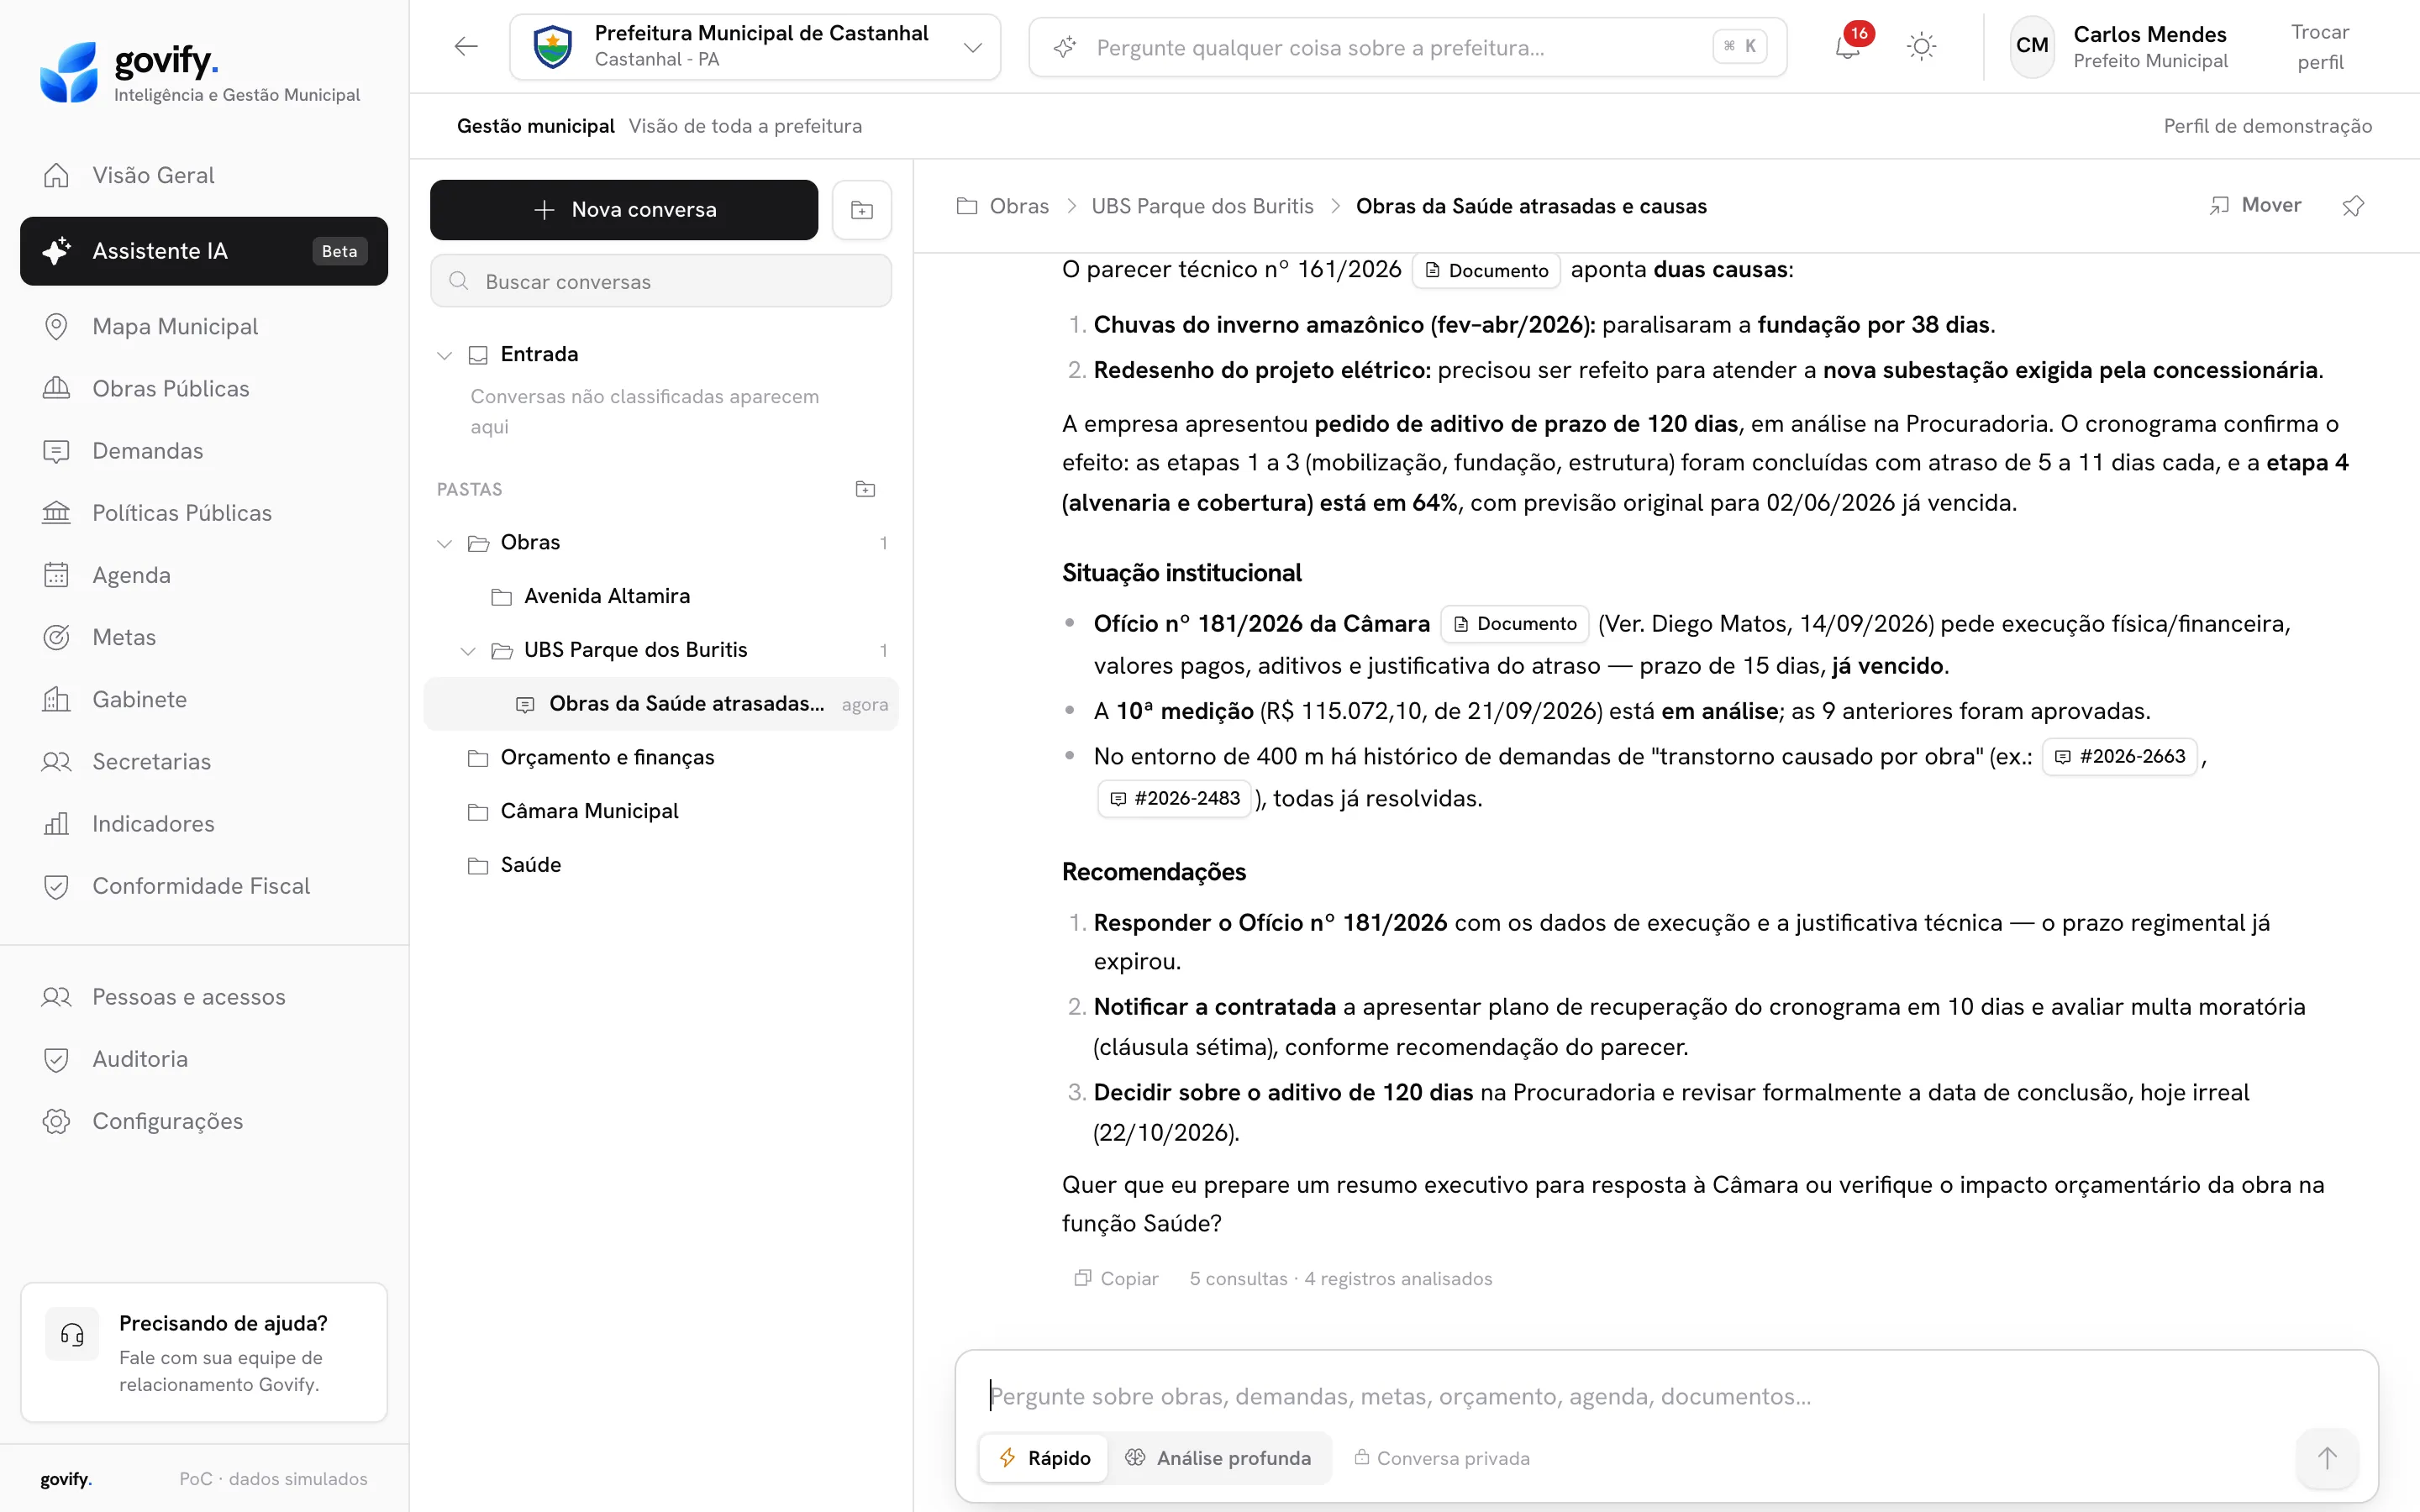Copy the response with Copiar
2420x1512 pixels.
[x=1116, y=1279]
